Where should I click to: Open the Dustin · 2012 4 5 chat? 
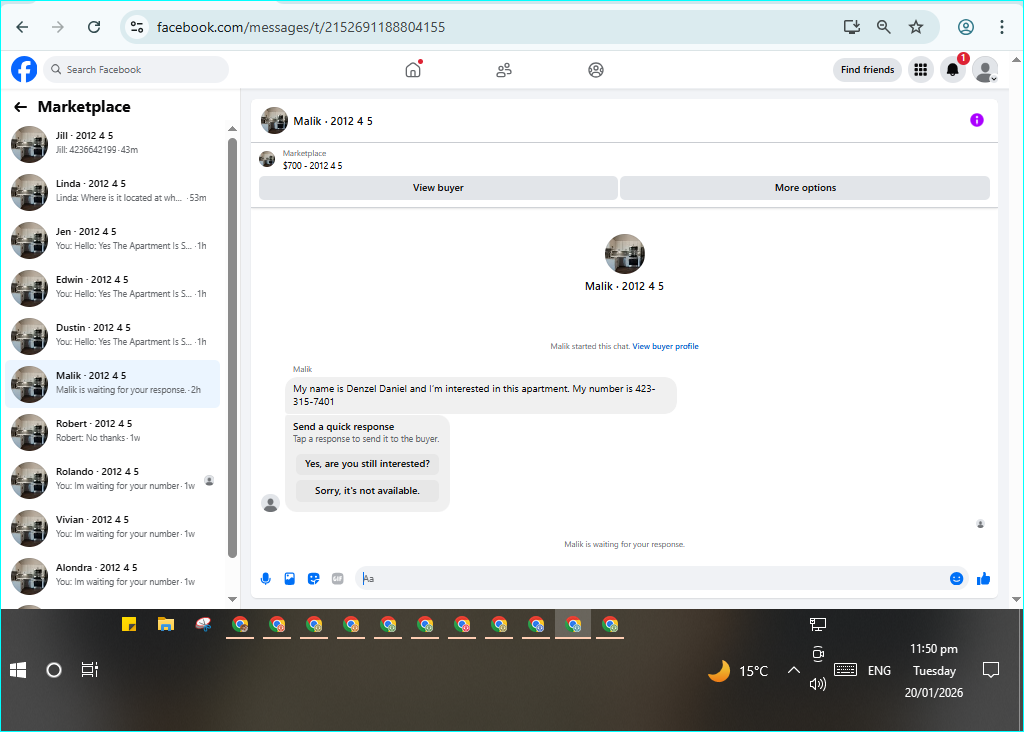112,335
